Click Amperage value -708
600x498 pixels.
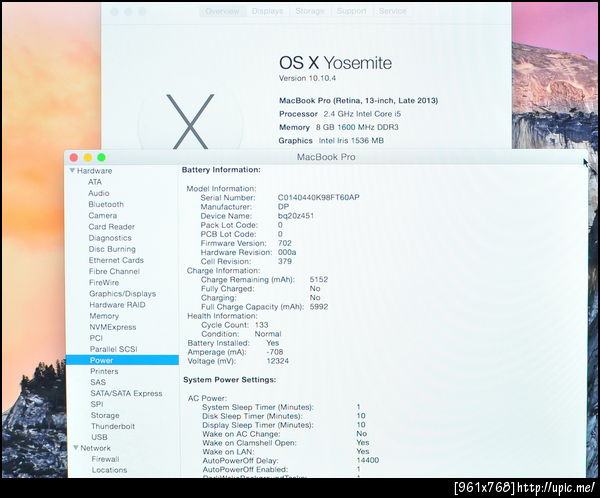[275, 352]
